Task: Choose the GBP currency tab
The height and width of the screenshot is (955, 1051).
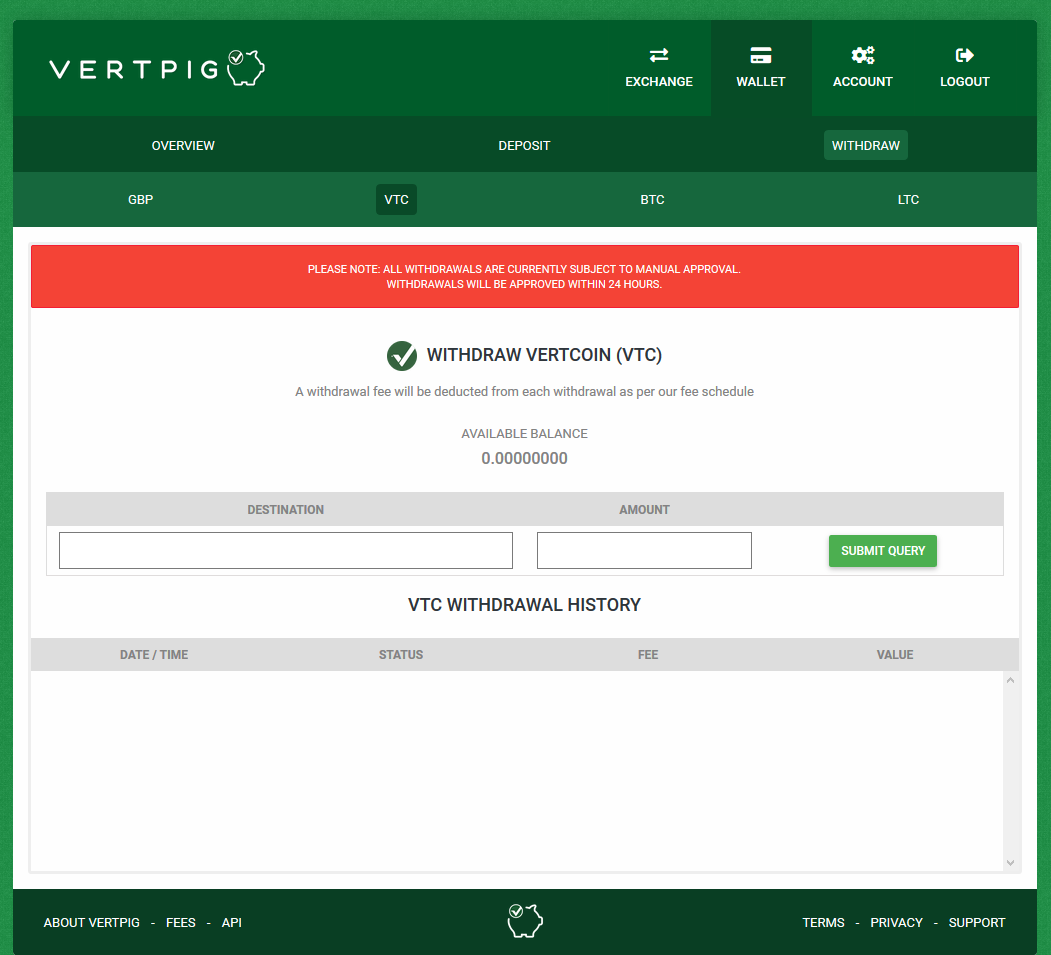Action: click(141, 200)
